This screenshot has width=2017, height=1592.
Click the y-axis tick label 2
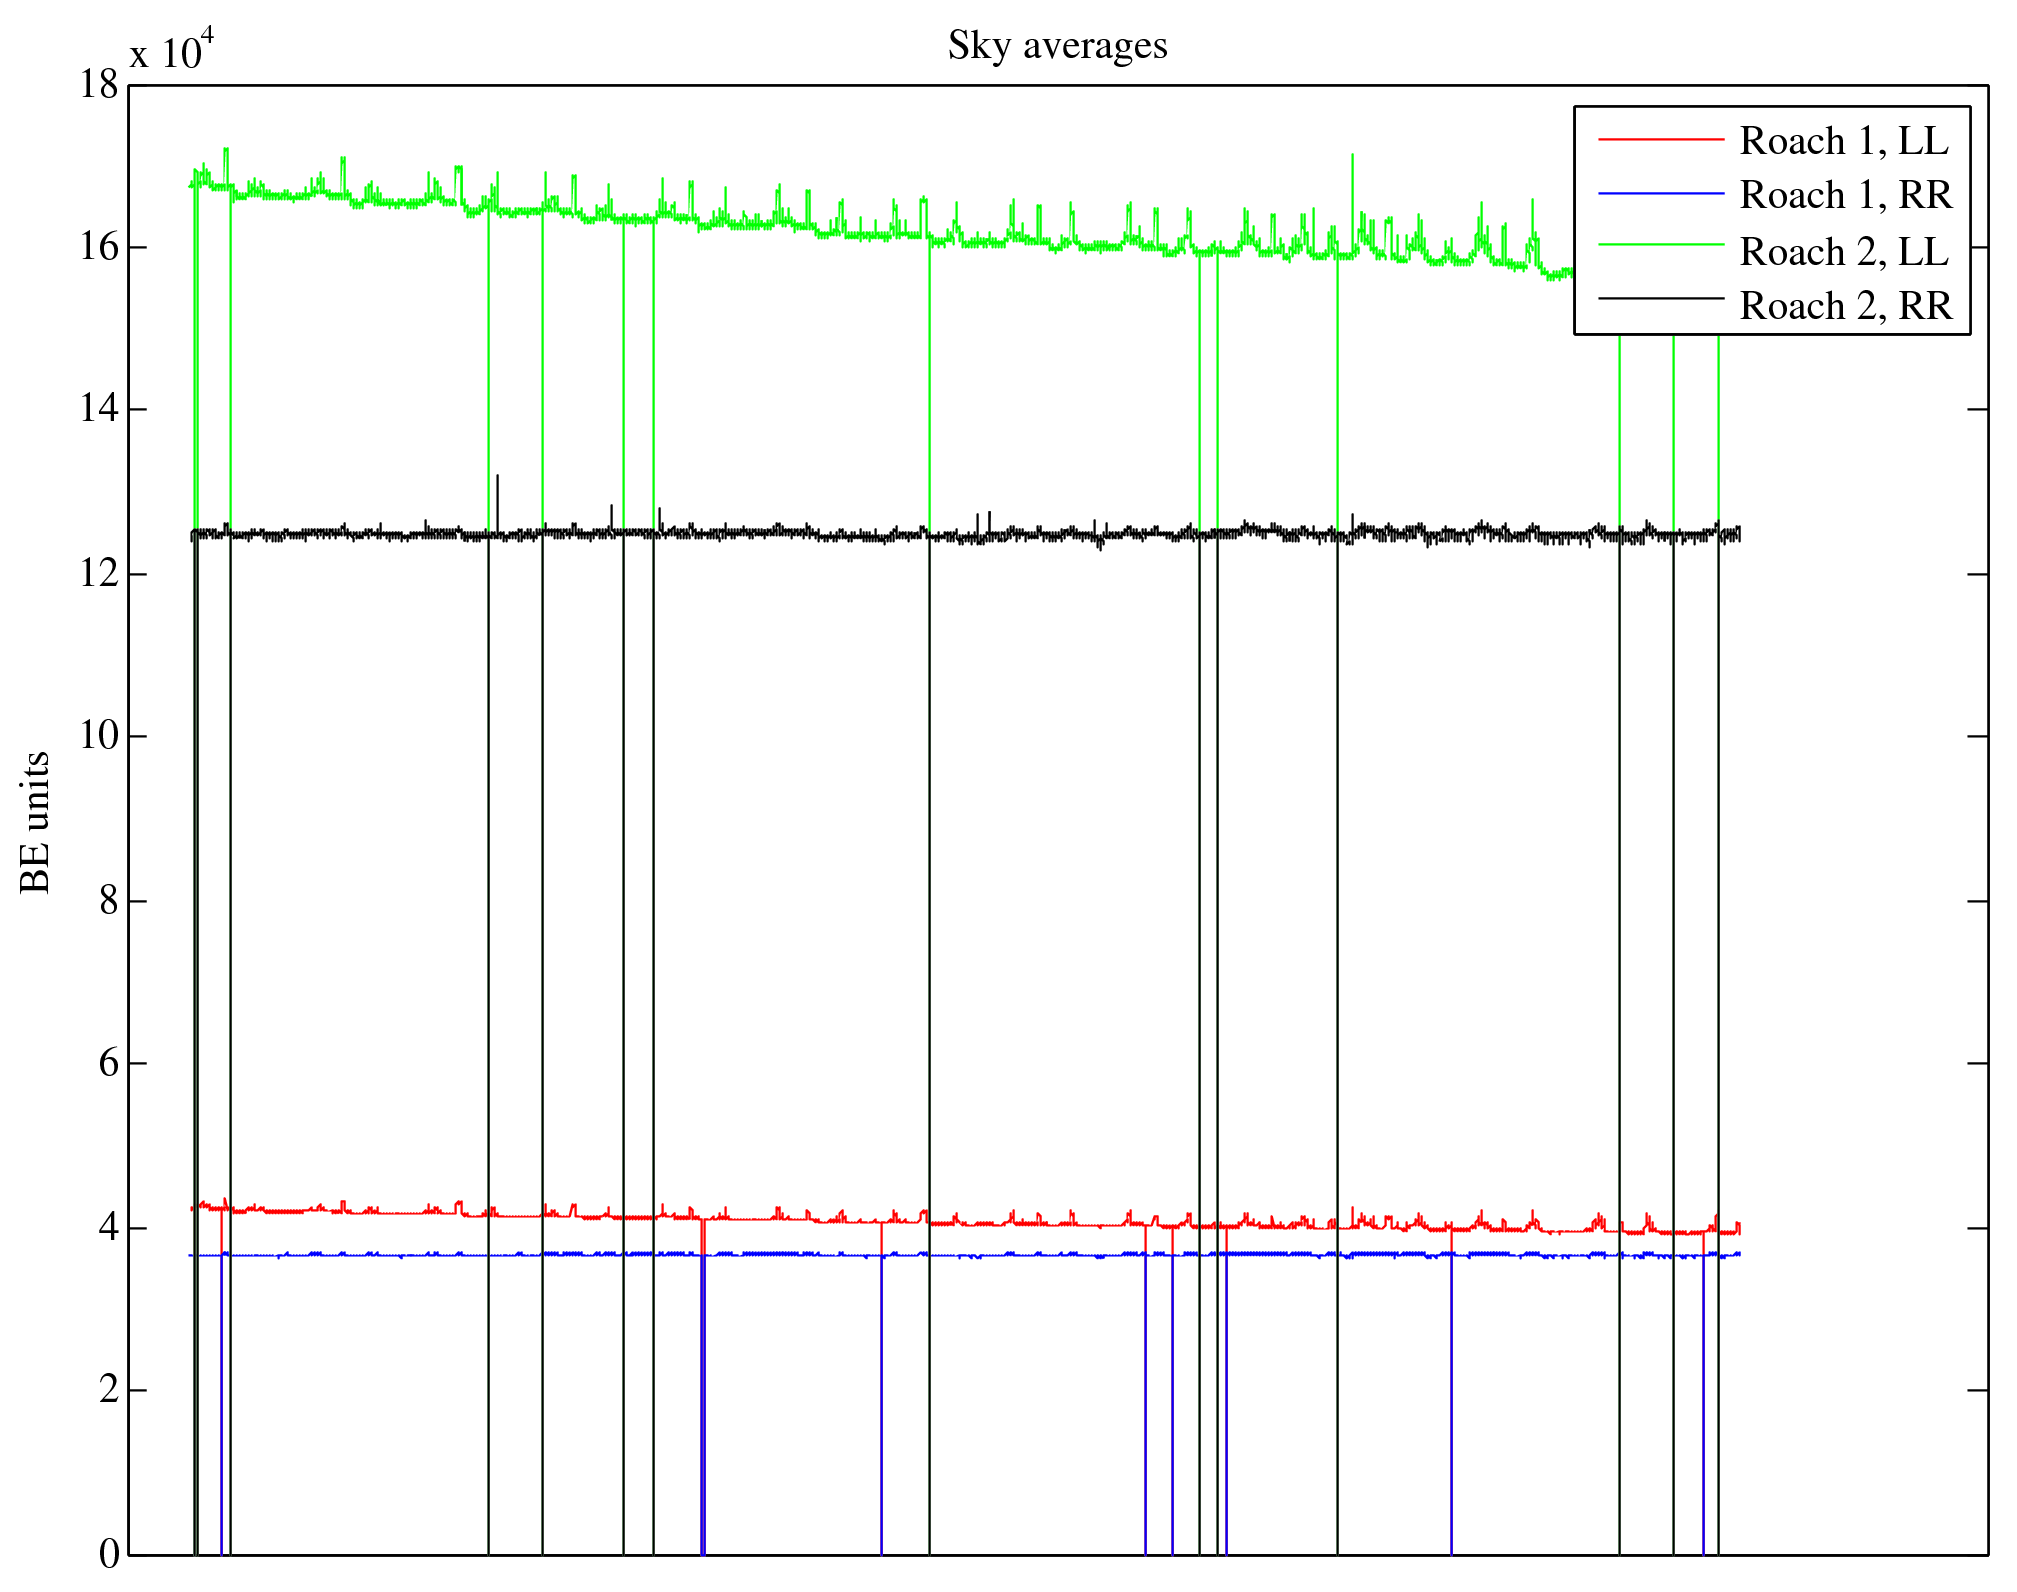(x=109, y=1390)
